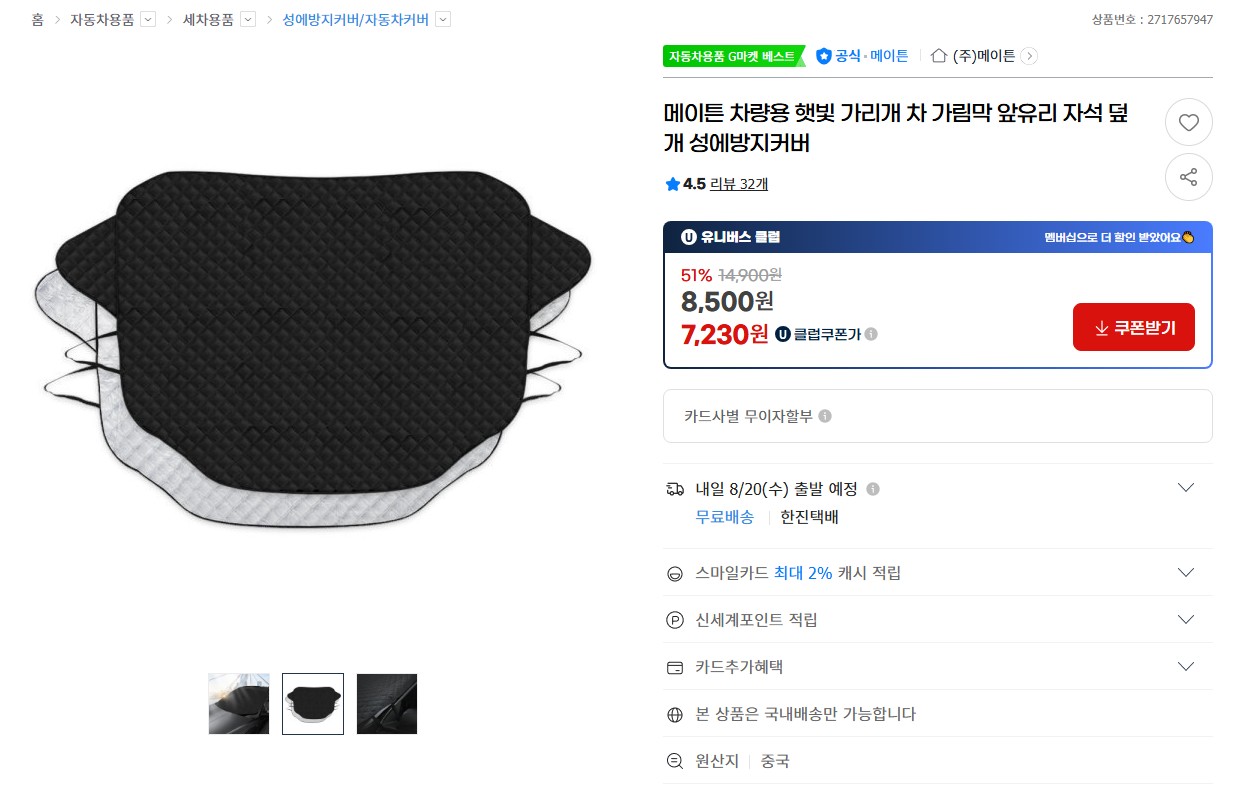Expand 신세계포인트 적립 section

click(x=1186, y=620)
